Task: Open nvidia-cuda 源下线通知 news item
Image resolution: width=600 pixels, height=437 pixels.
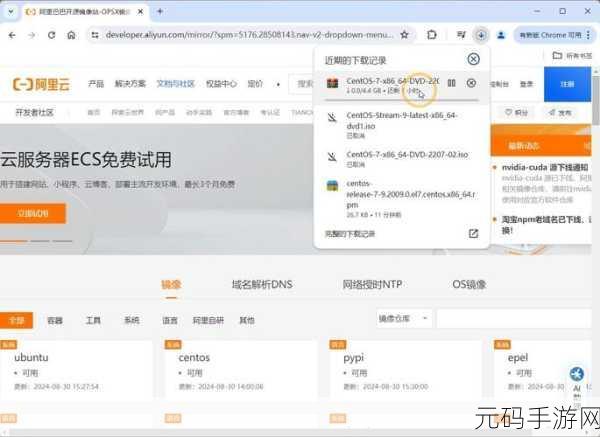Action: [545, 168]
